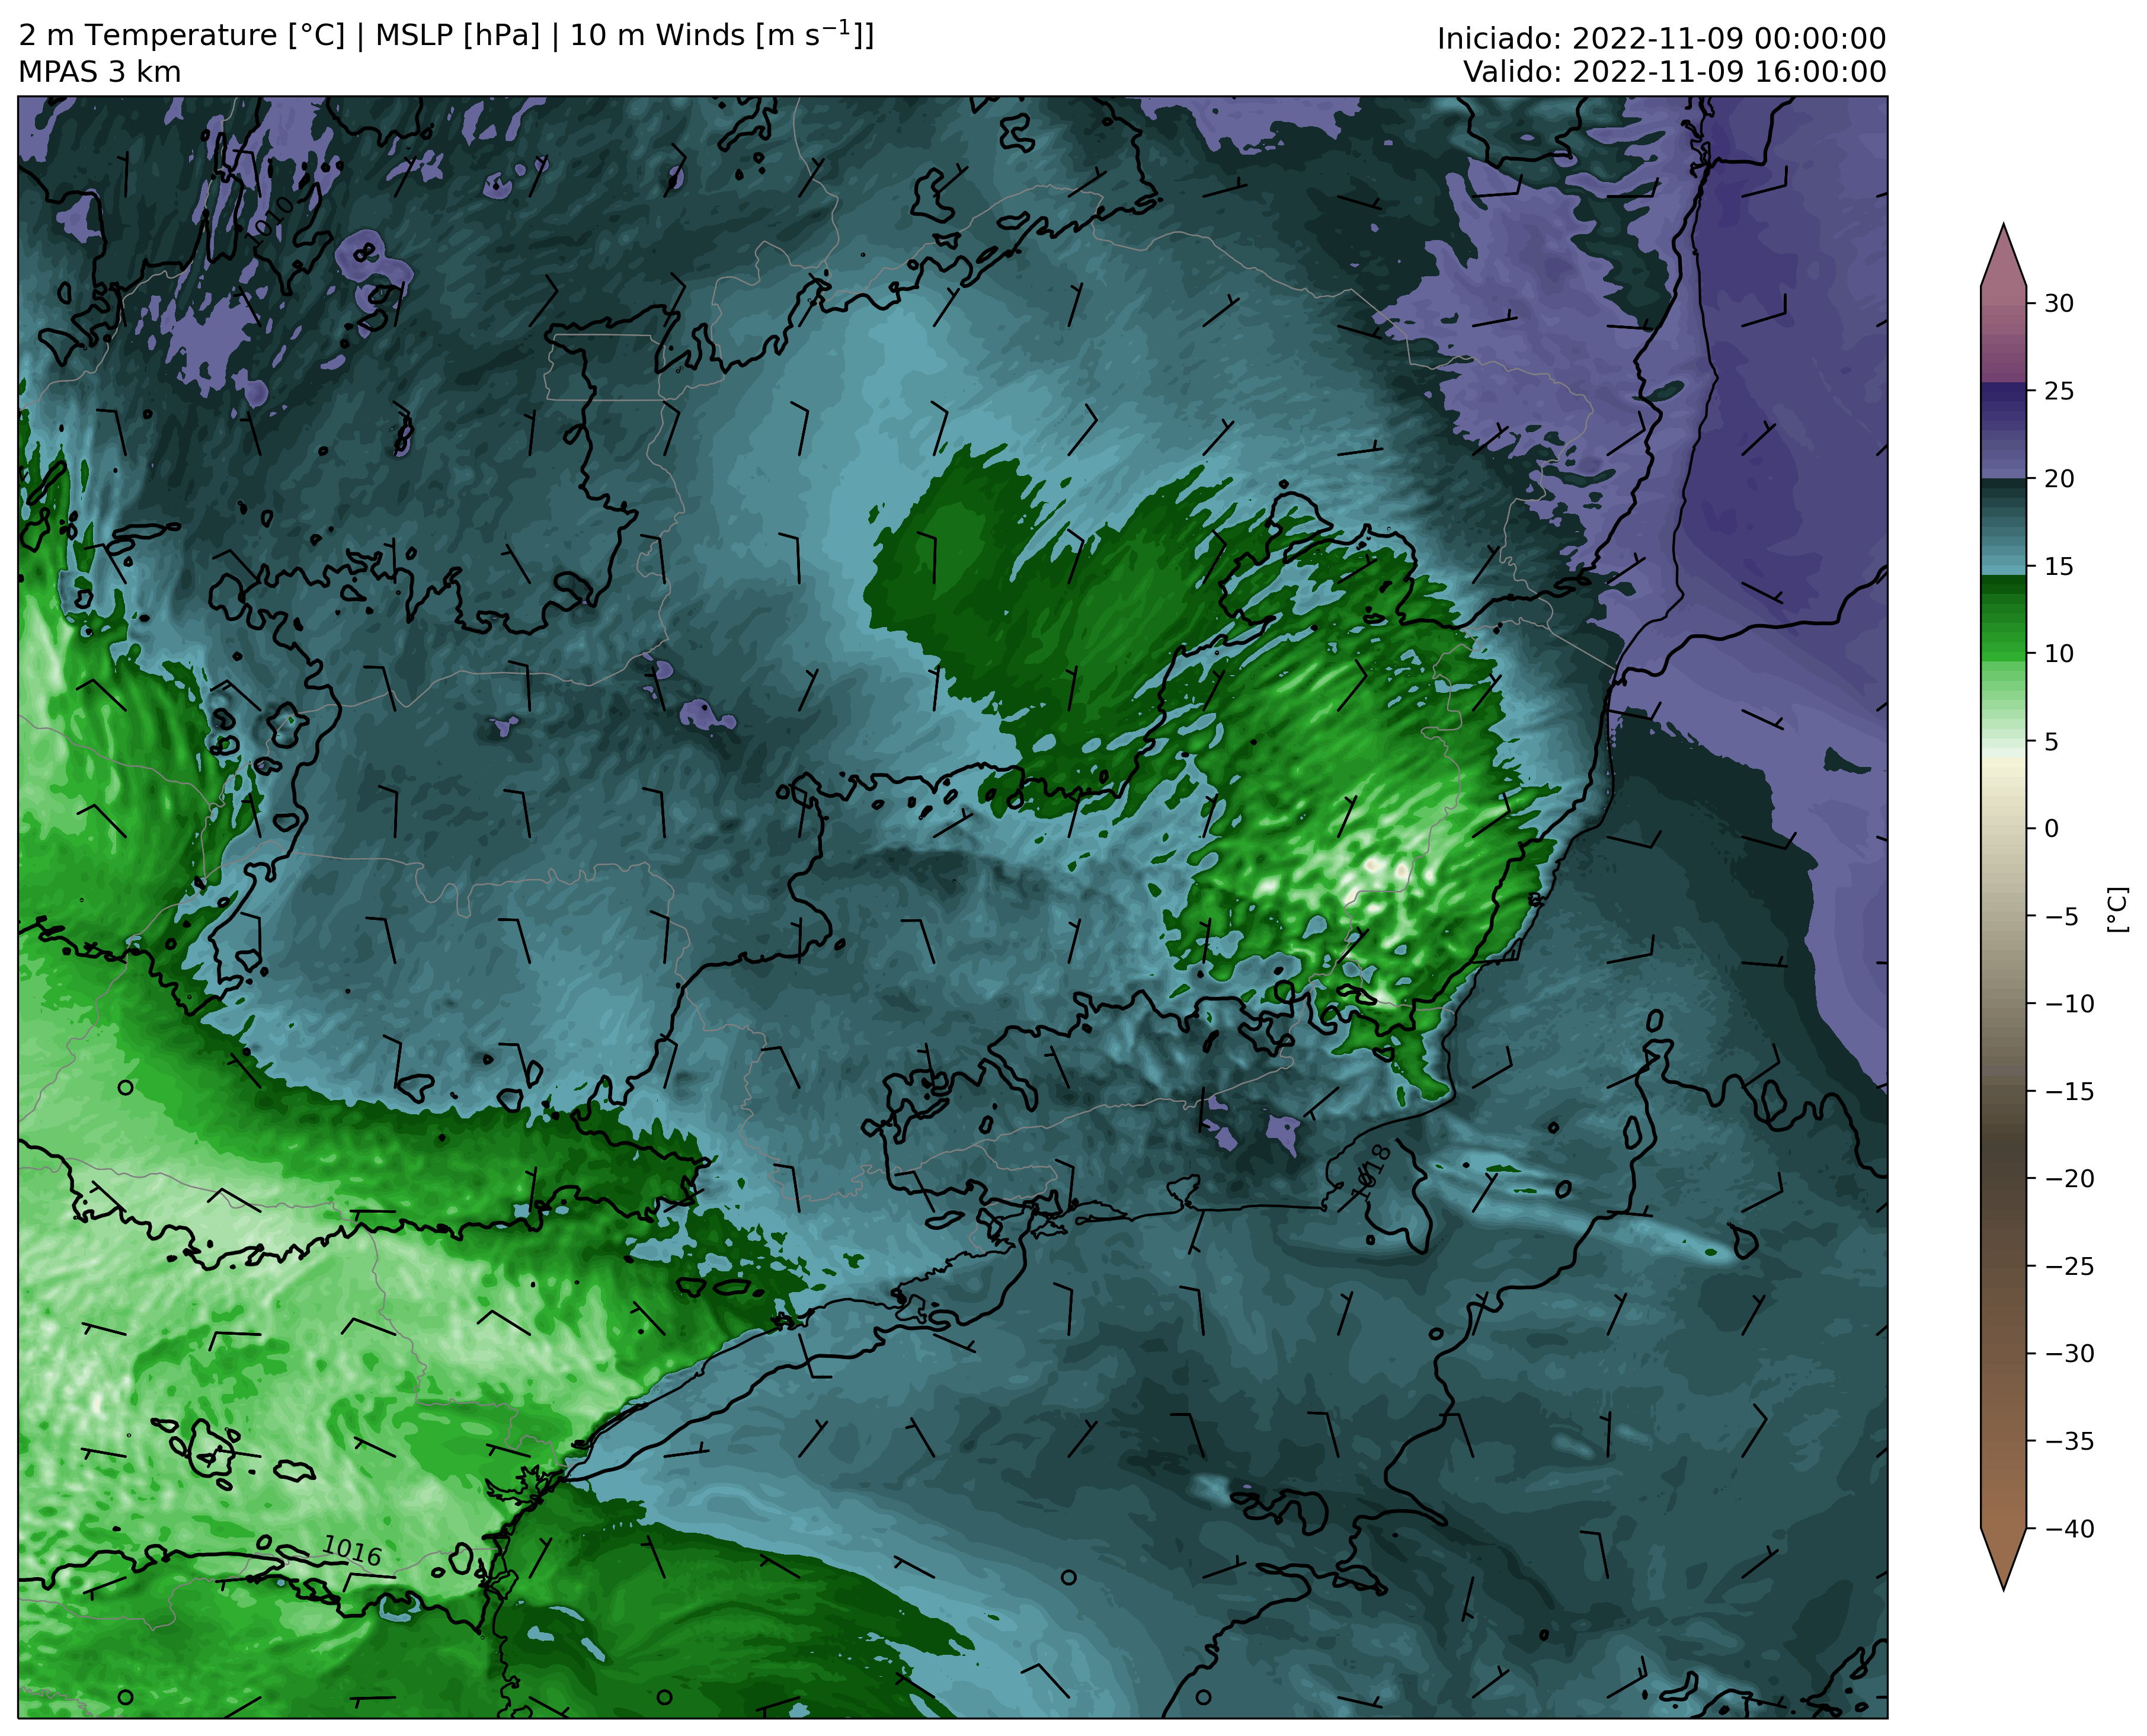Click the 'Iniciado: 2022-11-09 00:00:00' line
This screenshot has height=1736, width=2147.
(1661, 38)
